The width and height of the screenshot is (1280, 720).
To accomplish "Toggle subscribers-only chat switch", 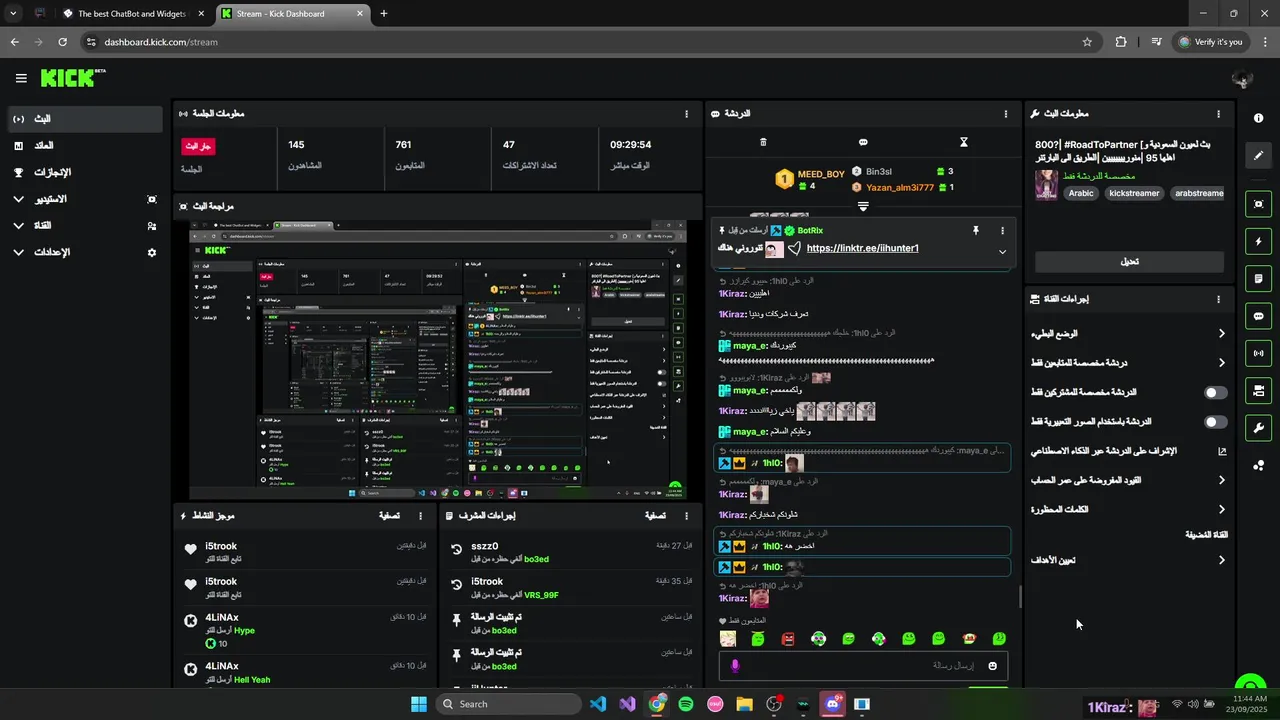I will pos(1215,393).
